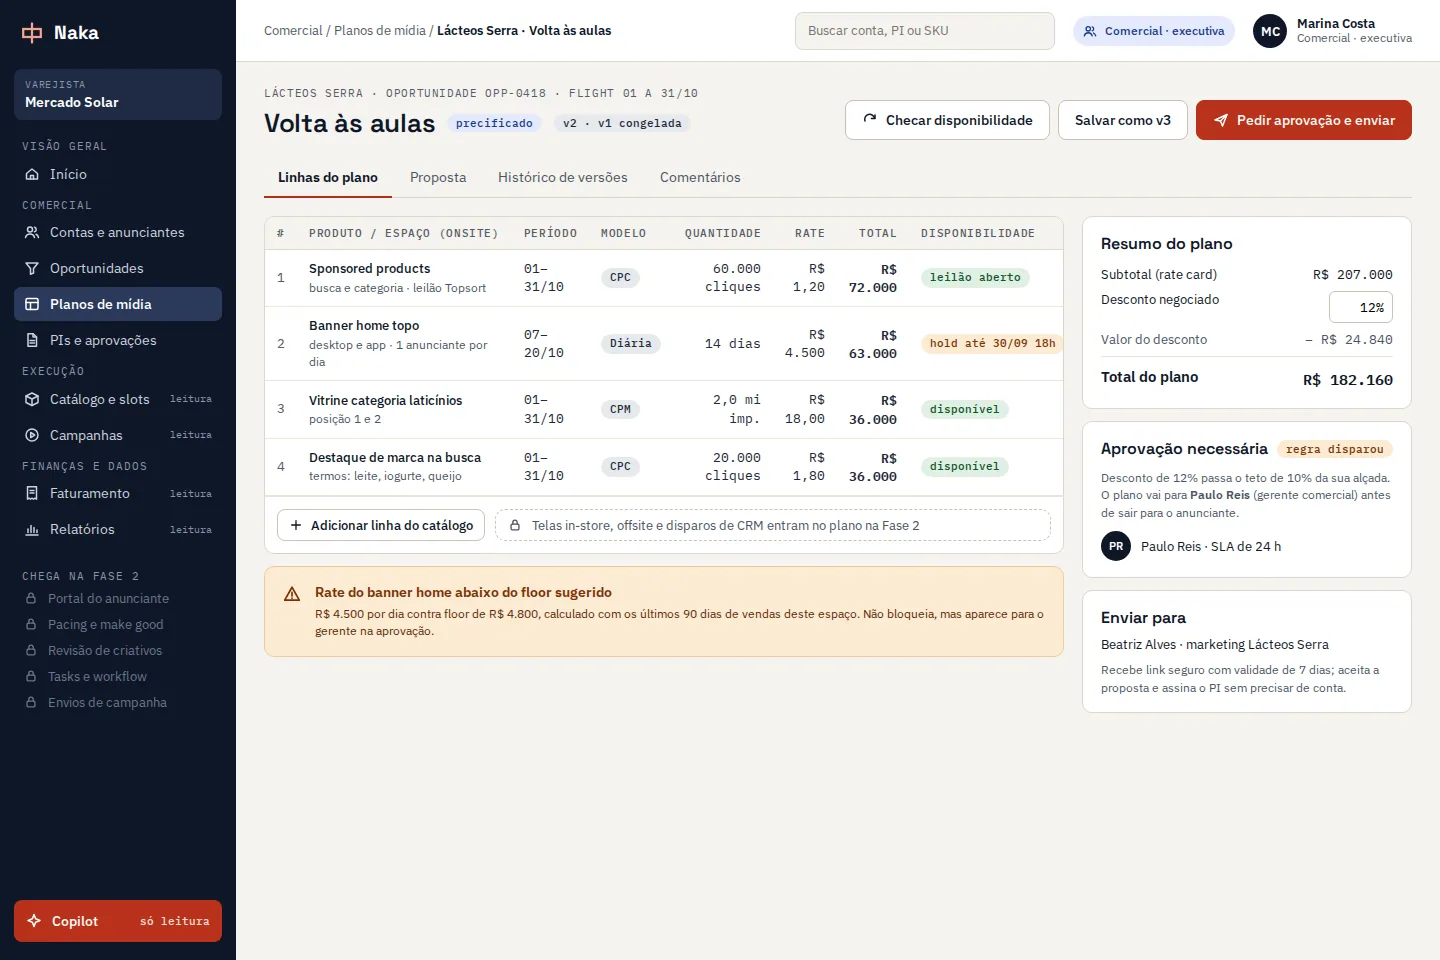Screen dimensions: 1440x960
Task: Click the cube icon for Catálogo e slots
Action: pyautogui.click(x=32, y=399)
